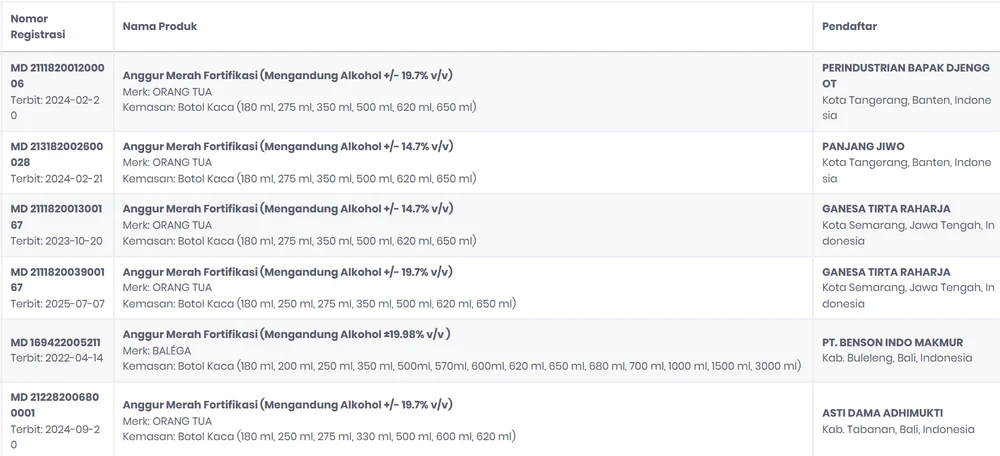The height and width of the screenshot is (456, 1000).
Task: Click registrant PT. BENSON INDO MAKMUR
Action: [x=893, y=342]
